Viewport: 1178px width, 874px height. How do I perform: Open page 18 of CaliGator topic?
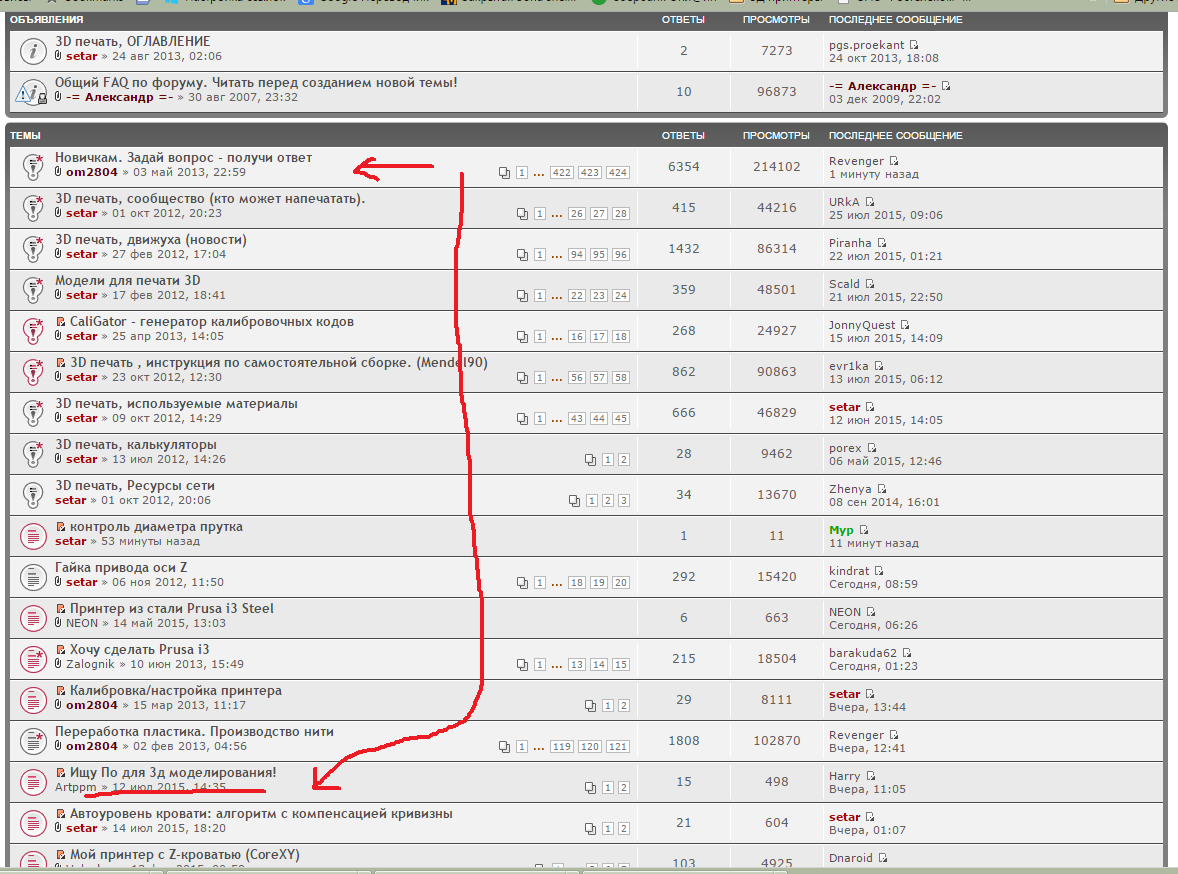pos(621,337)
